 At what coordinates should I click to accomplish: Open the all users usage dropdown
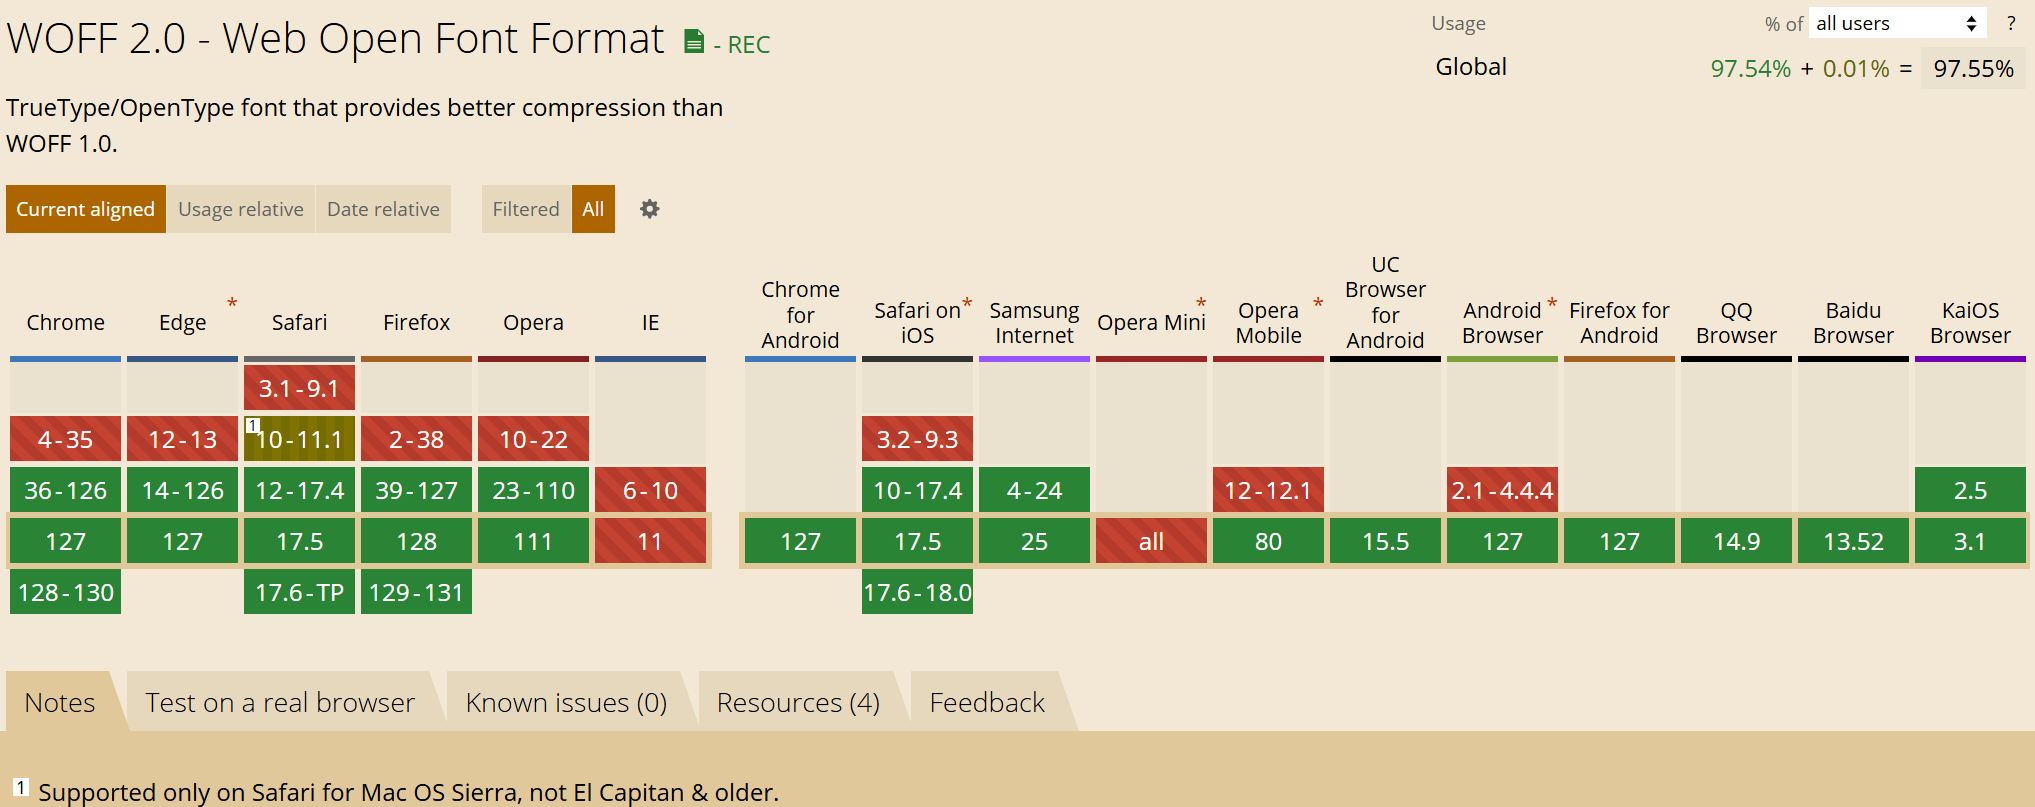click(1896, 23)
